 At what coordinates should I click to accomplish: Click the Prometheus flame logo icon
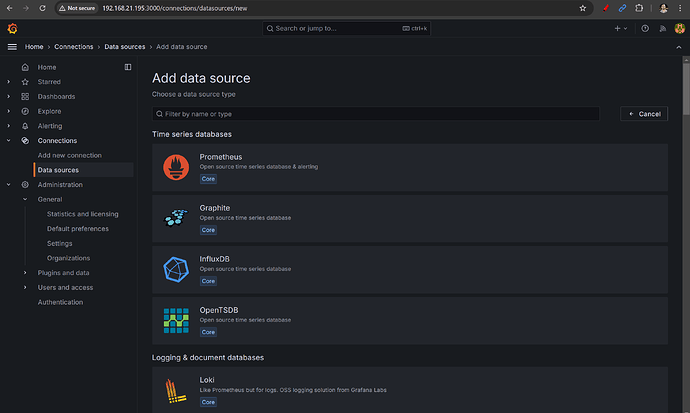click(x=176, y=168)
